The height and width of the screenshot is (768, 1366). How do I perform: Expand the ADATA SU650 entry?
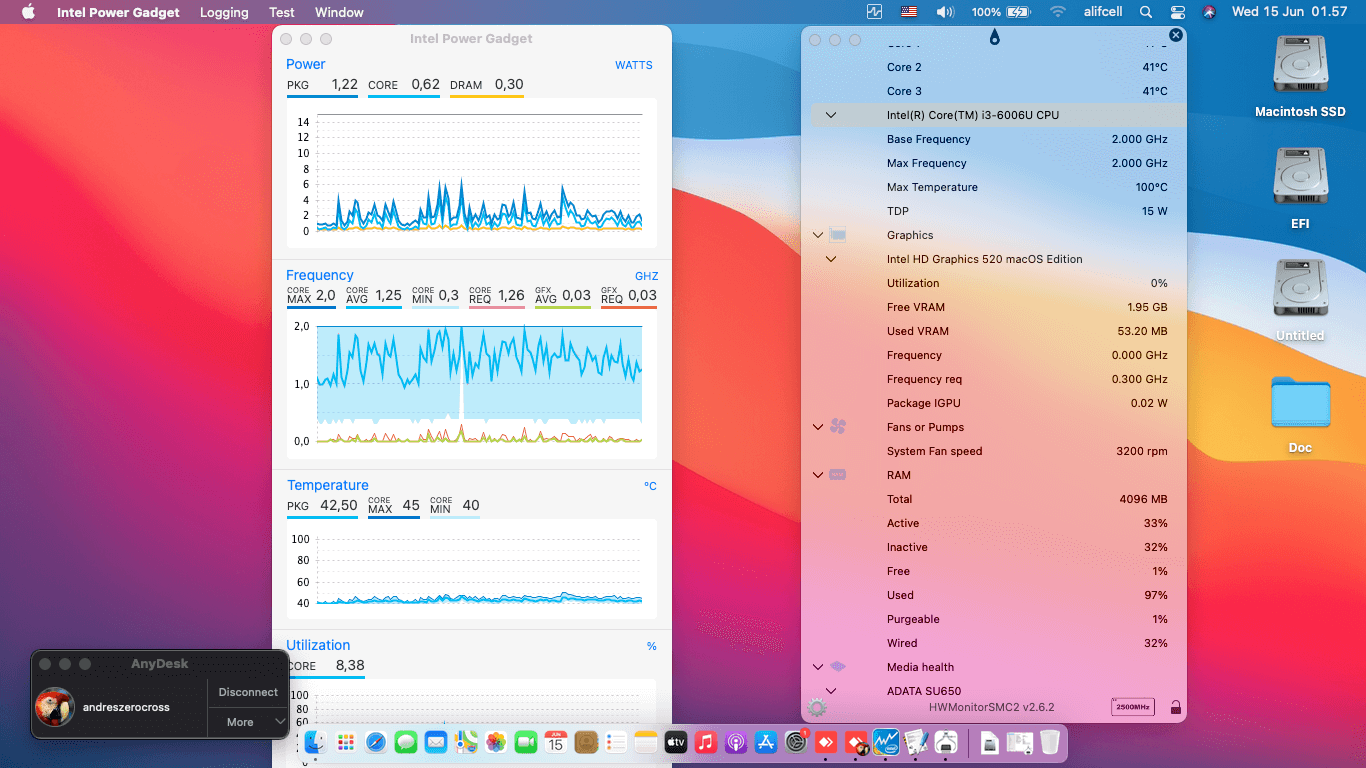[830, 690]
